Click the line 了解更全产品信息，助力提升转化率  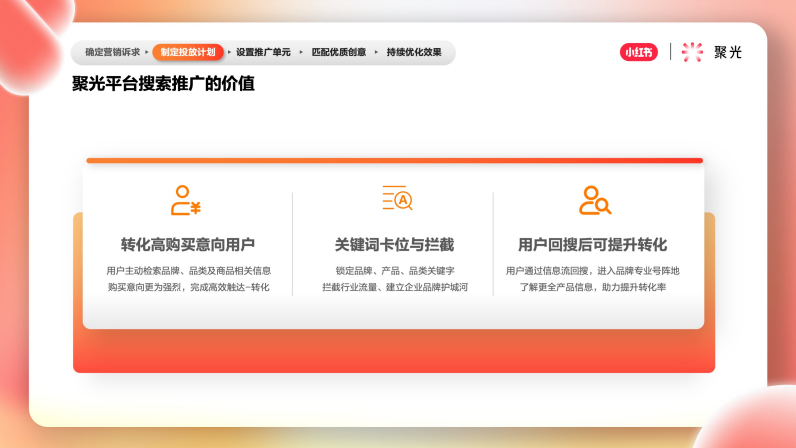click(x=592, y=287)
